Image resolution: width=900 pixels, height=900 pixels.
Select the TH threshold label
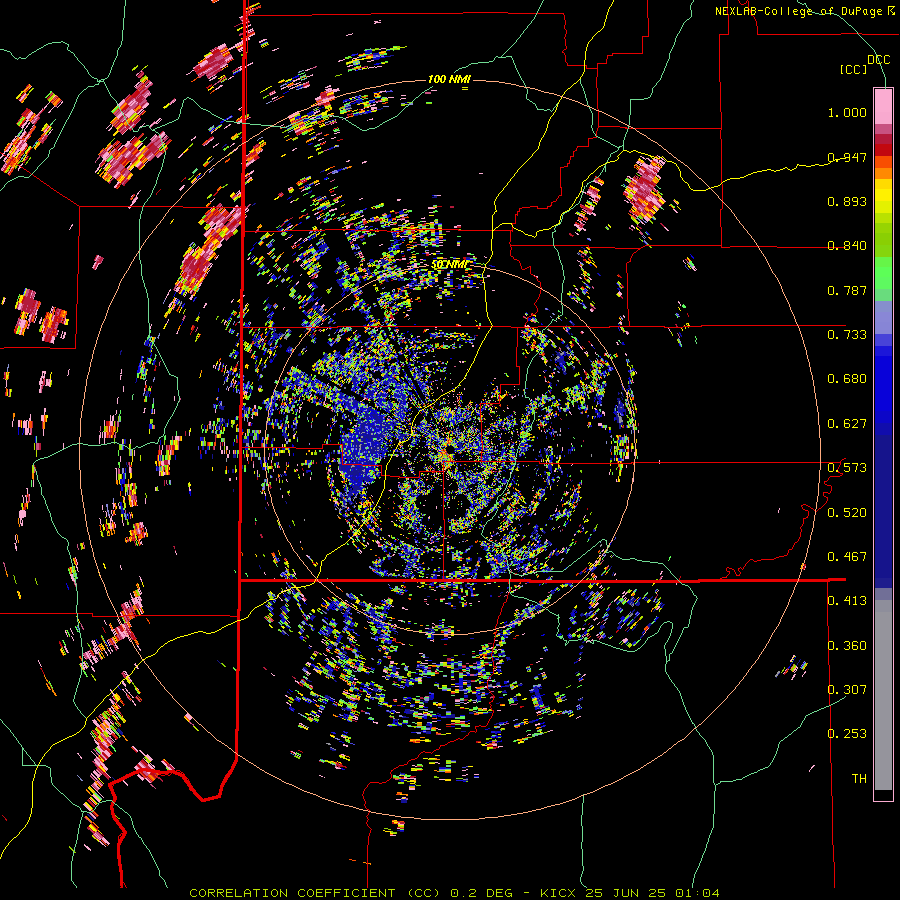tap(859, 779)
